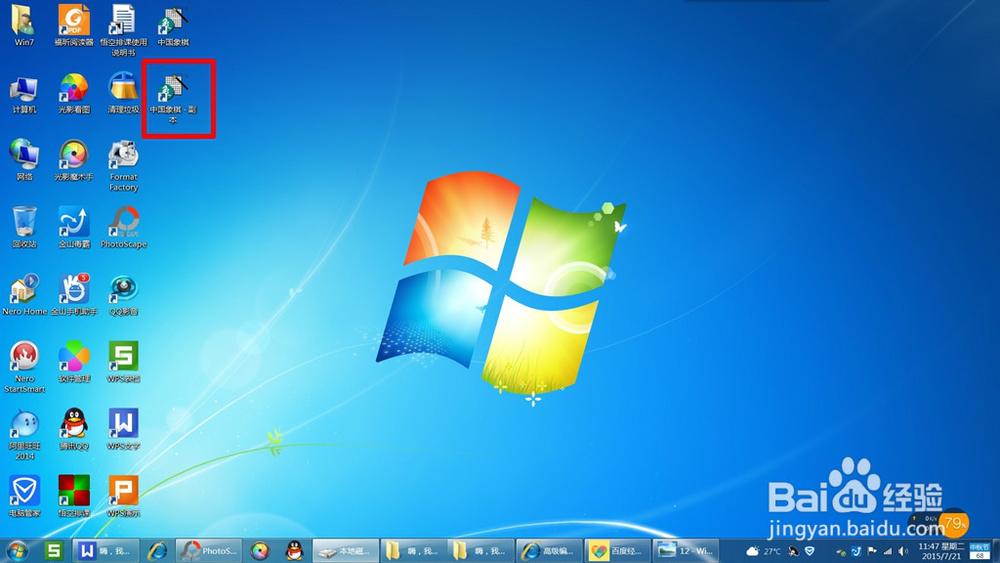Select the 清理垃圾 broom icon
The image size is (1000, 563).
[123, 94]
